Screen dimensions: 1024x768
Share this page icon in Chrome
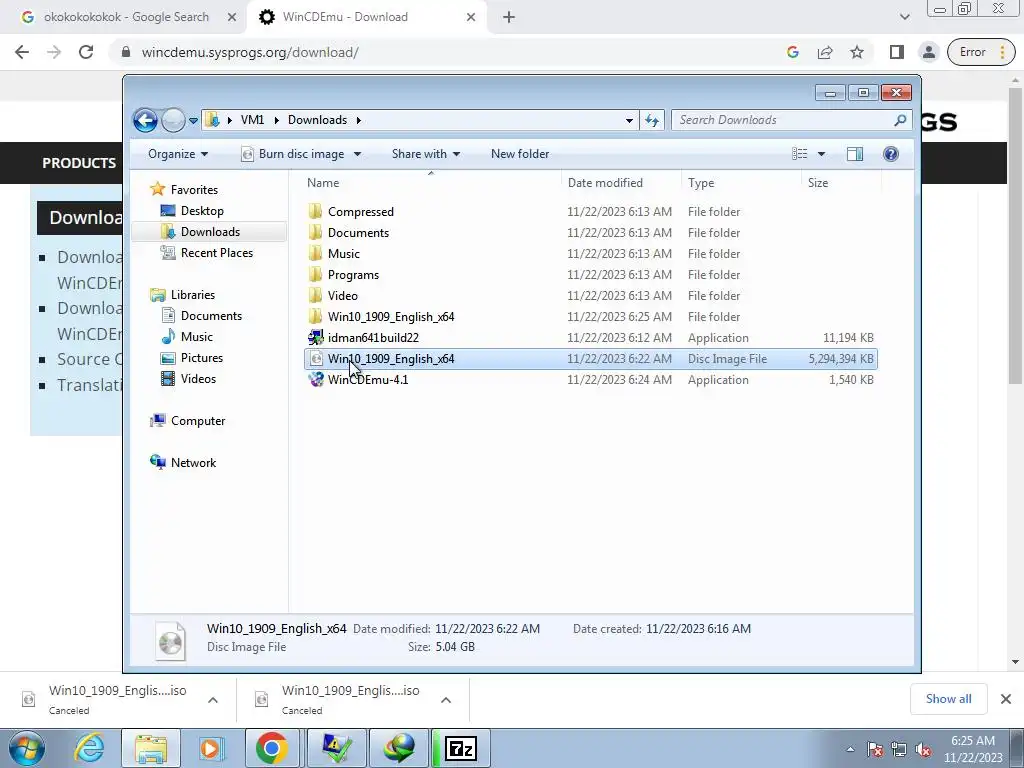tap(825, 52)
